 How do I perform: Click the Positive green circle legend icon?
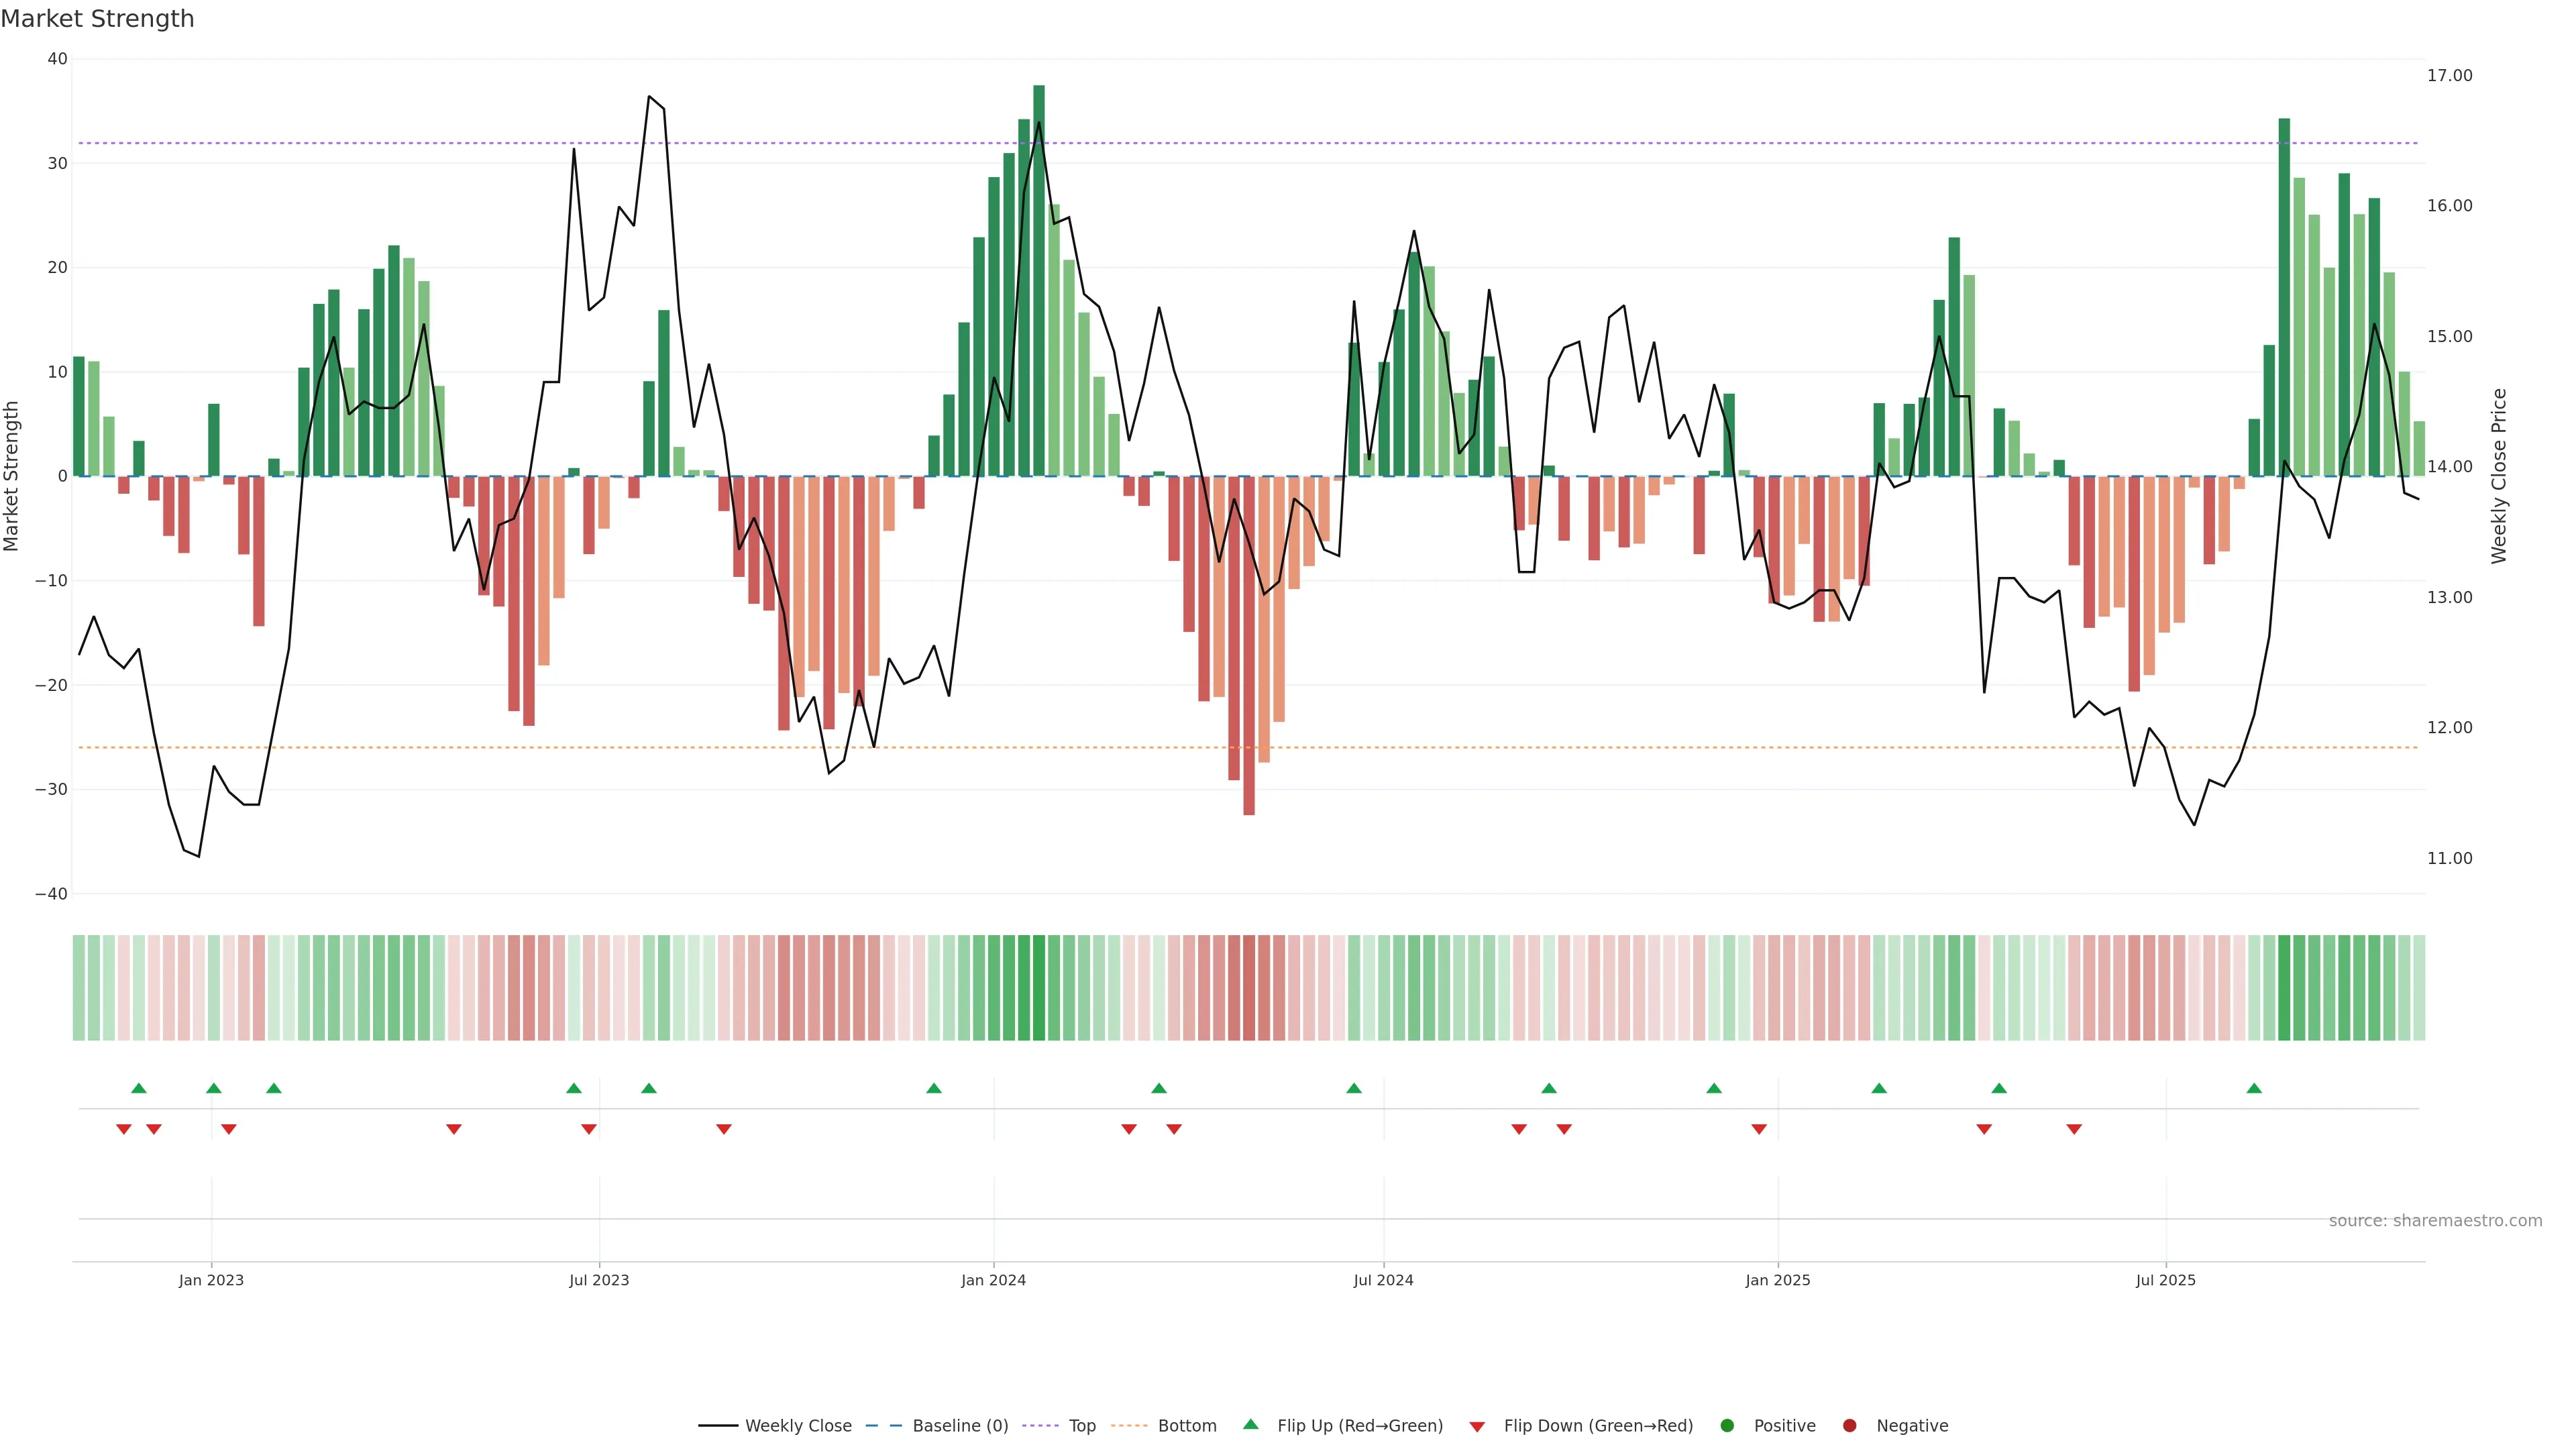[x=1727, y=1426]
